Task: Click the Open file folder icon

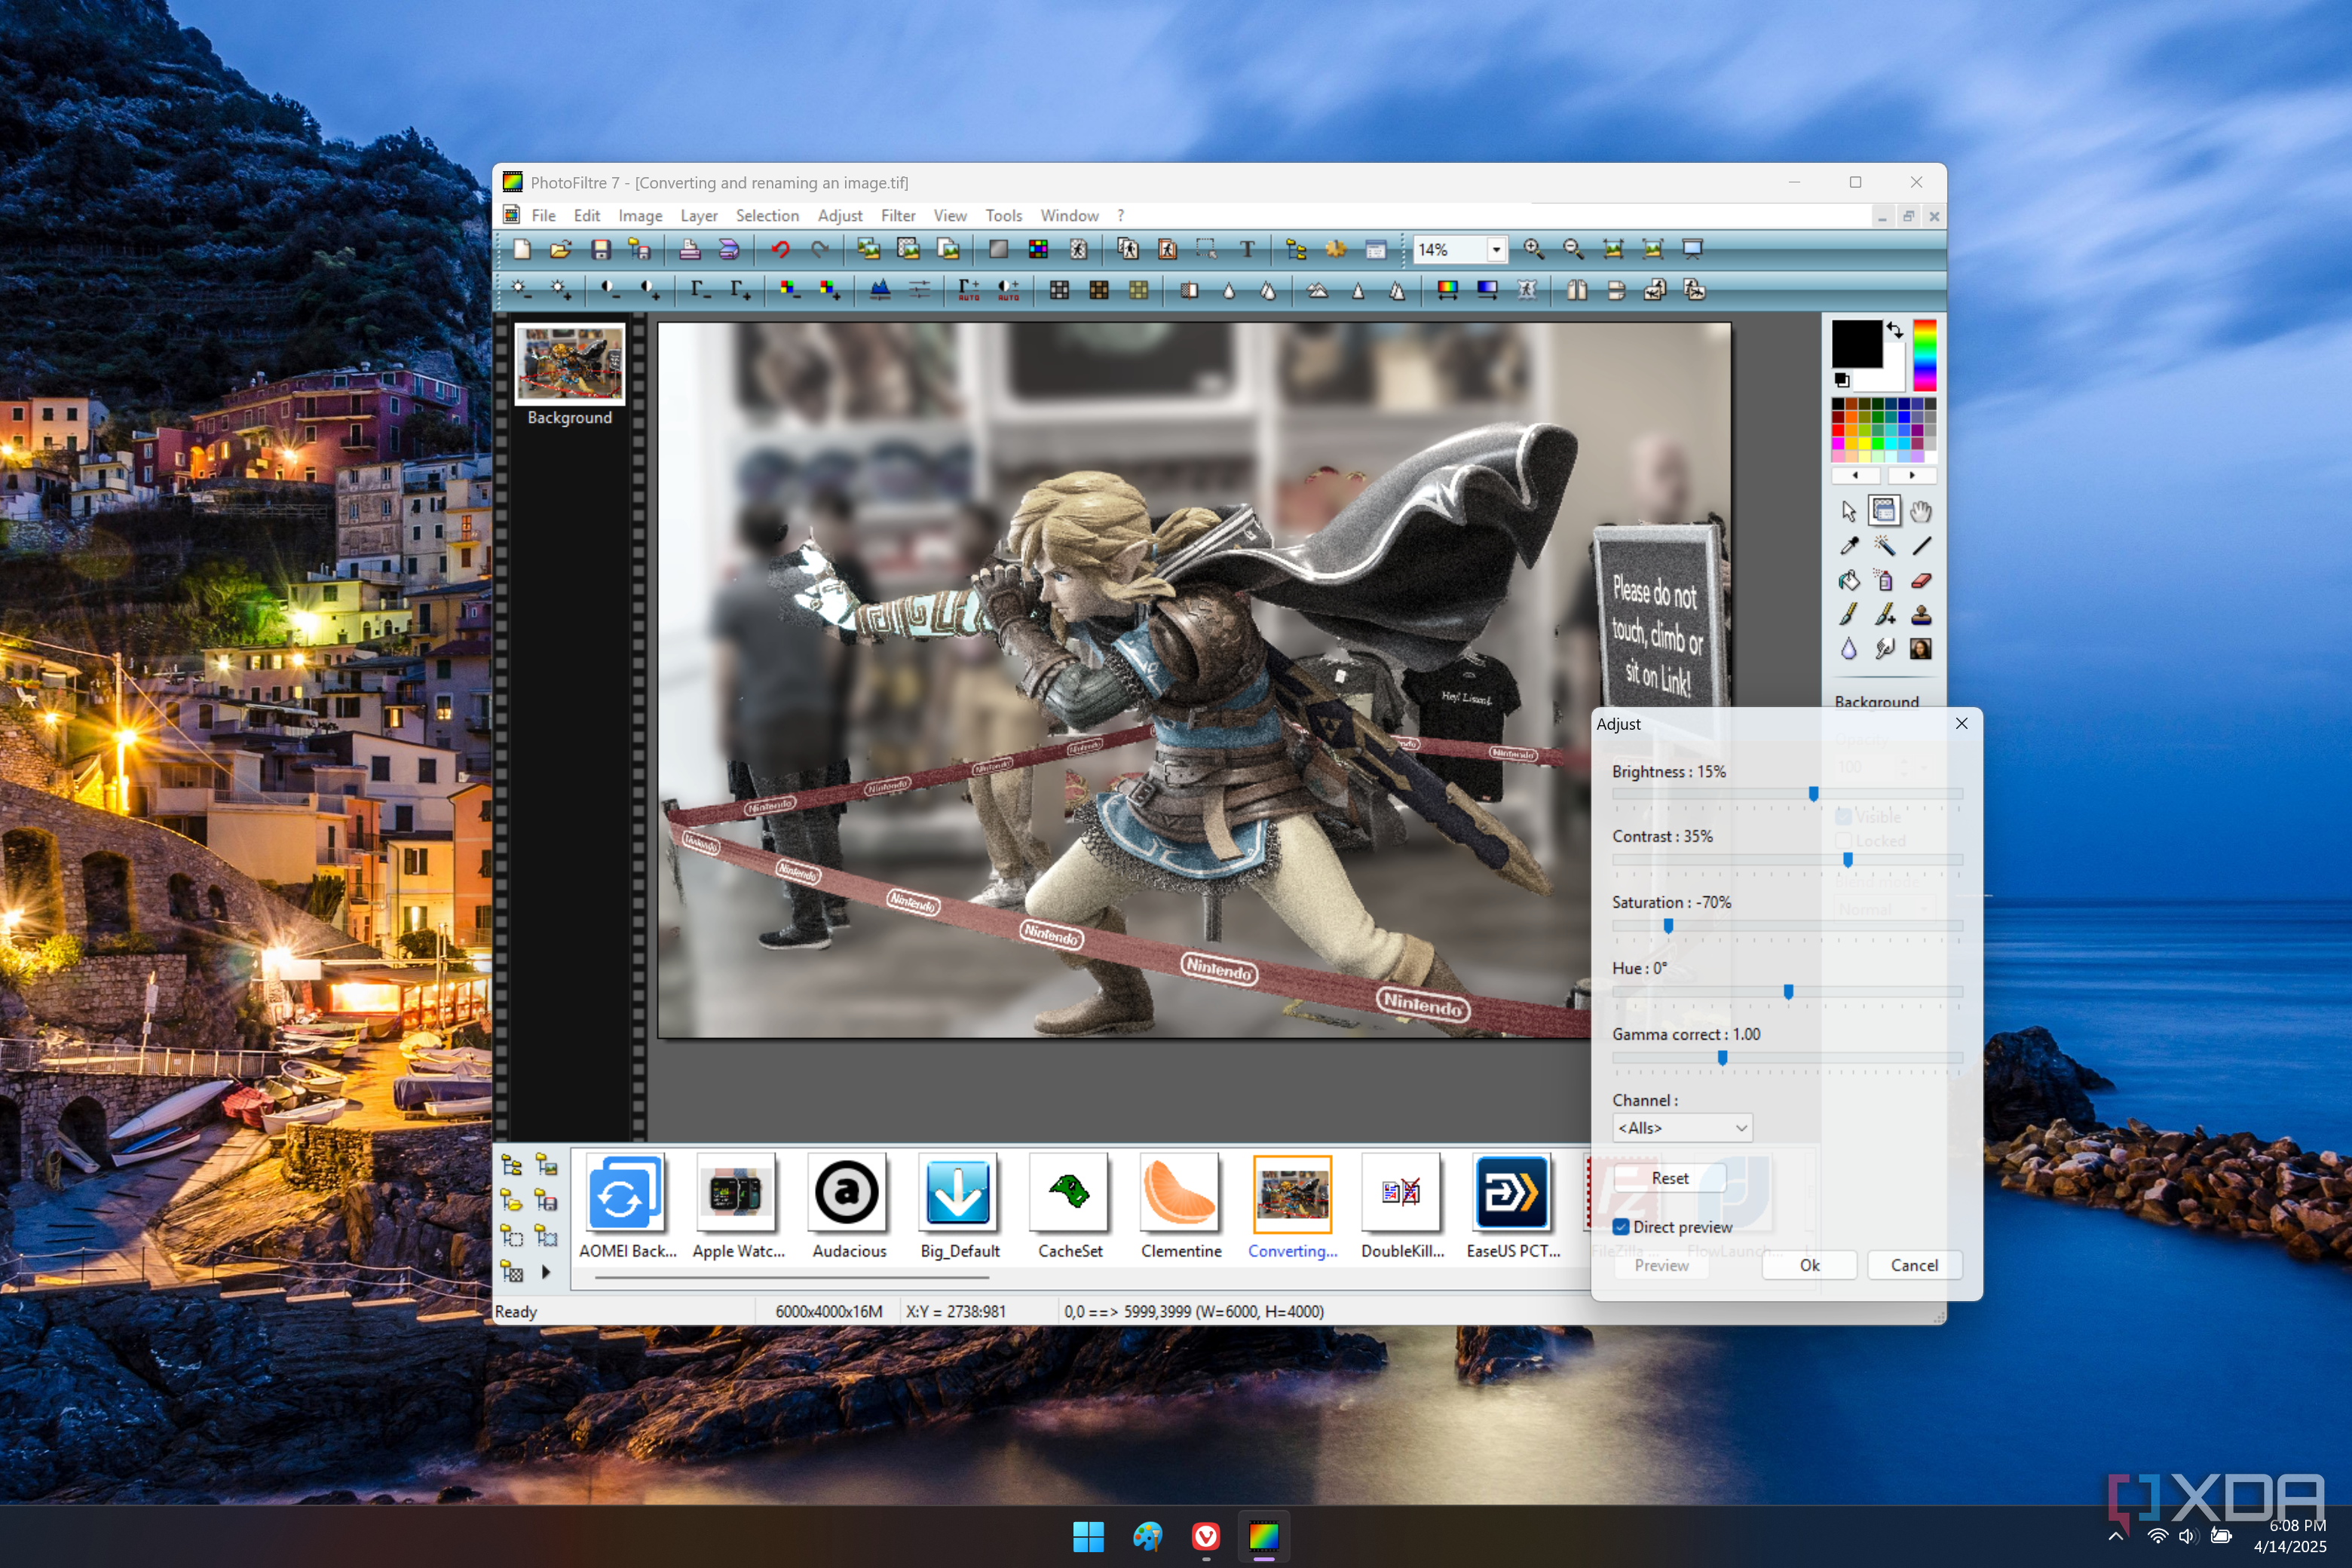Action: tap(561, 249)
